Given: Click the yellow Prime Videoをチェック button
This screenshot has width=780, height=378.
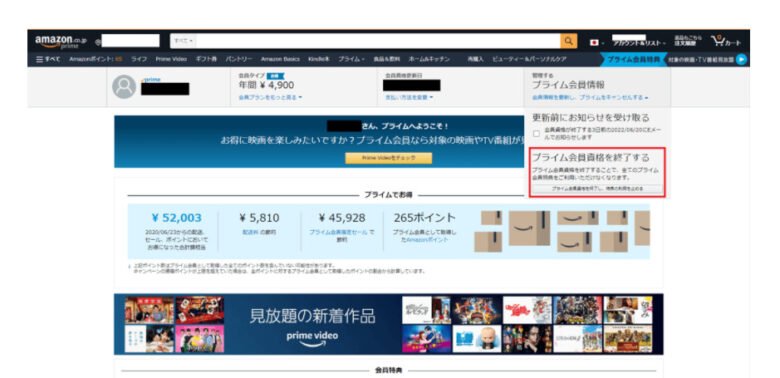Looking at the screenshot, I should pyautogui.click(x=389, y=158).
